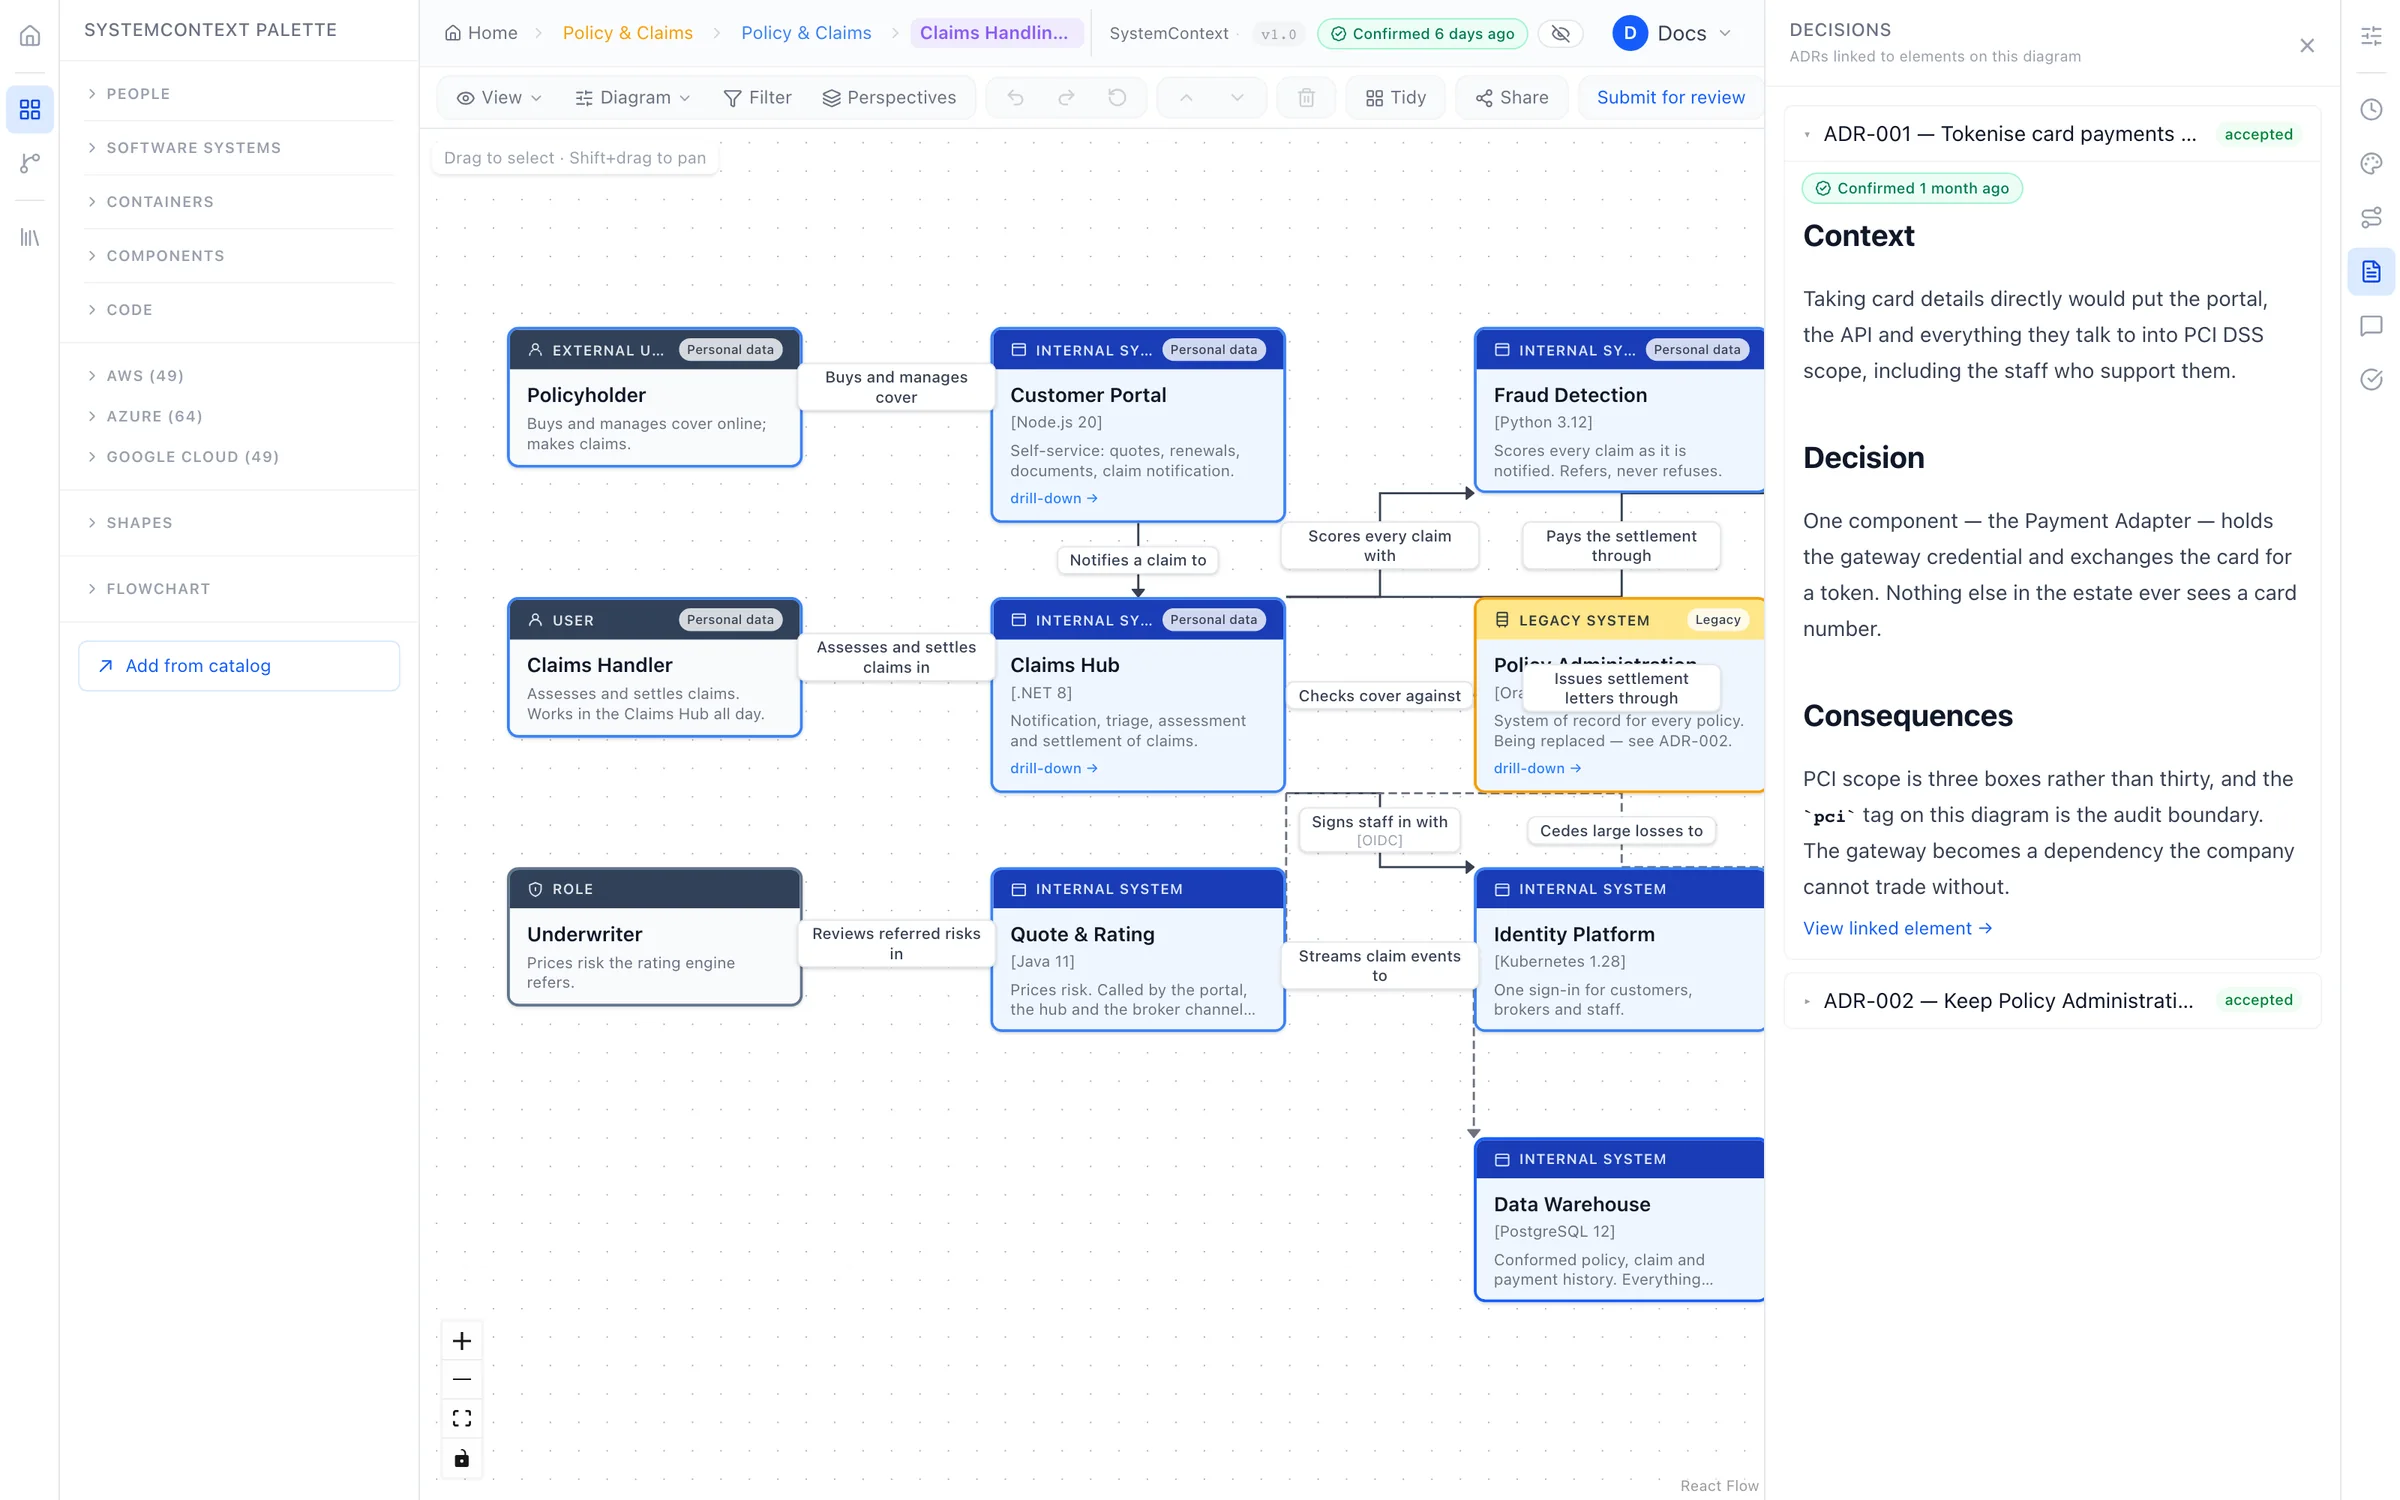
Task: Click the Share button
Action: pyautogui.click(x=1511, y=97)
